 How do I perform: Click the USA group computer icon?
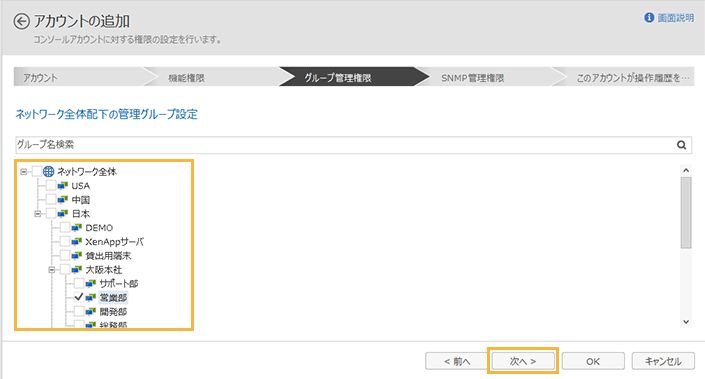pos(62,186)
